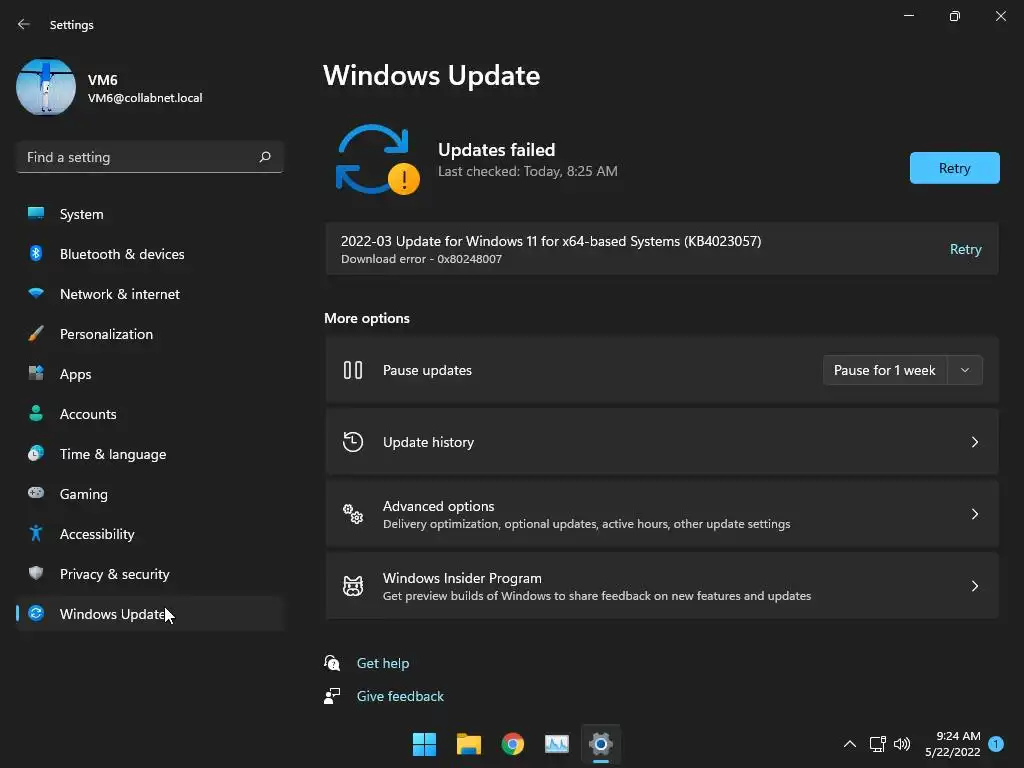Open the performance monitor taskbar app
This screenshot has width=1024, height=768.
pyautogui.click(x=556, y=744)
